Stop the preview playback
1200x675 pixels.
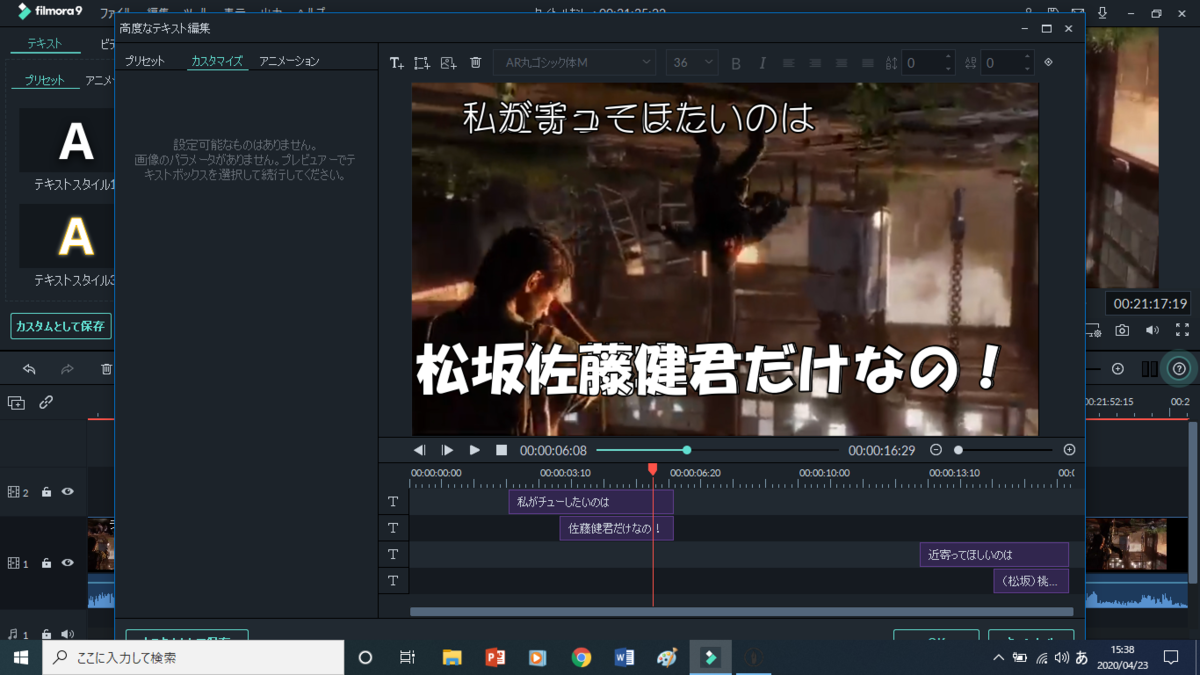pyautogui.click(x=502, y=451)
